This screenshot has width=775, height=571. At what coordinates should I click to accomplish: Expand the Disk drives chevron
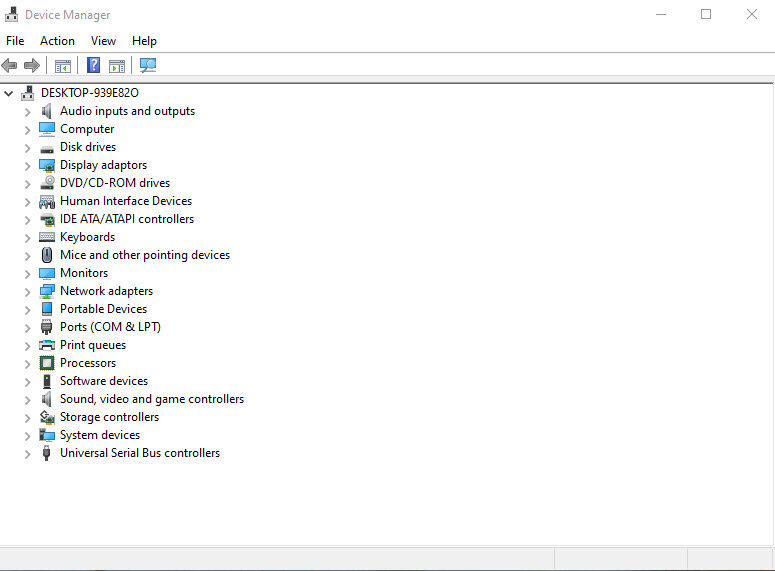coord(28,148)
